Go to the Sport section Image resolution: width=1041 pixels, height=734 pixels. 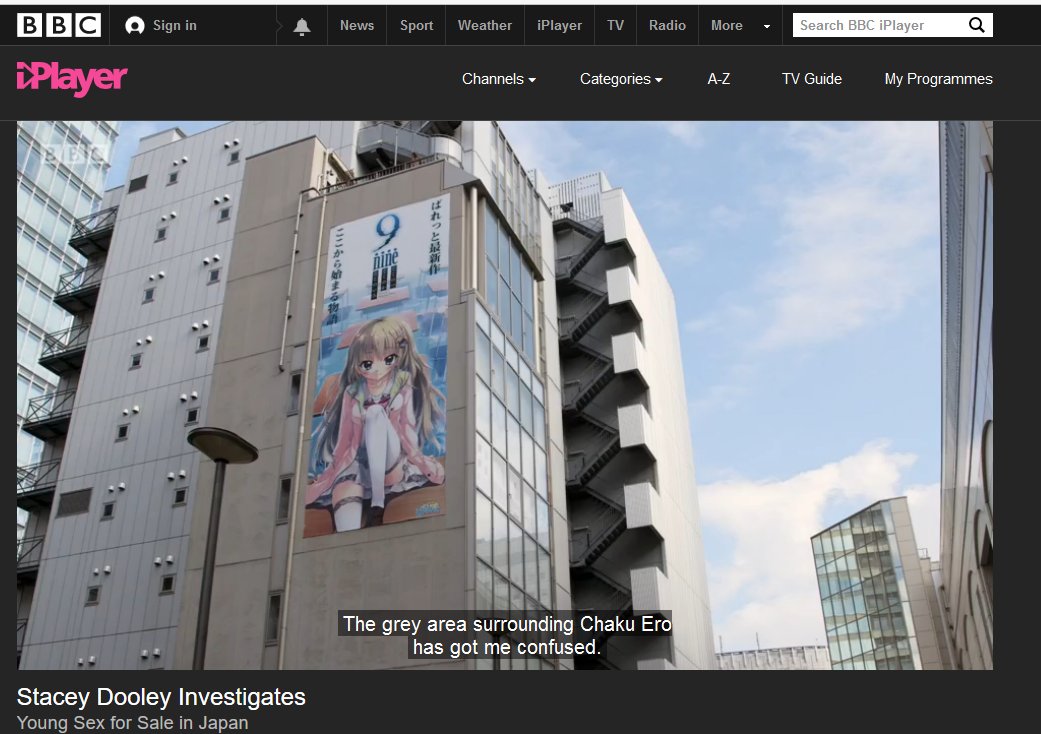[416, 25]
